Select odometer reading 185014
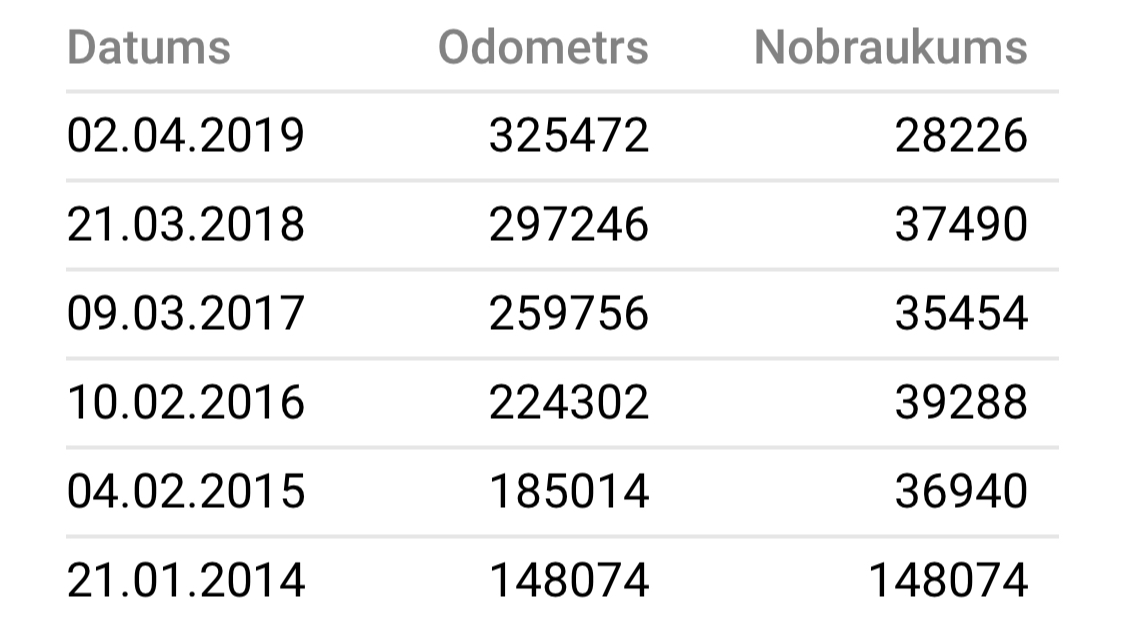Image resolution: width=1125 pixels, height=629 pixels. tap(568, 491)
